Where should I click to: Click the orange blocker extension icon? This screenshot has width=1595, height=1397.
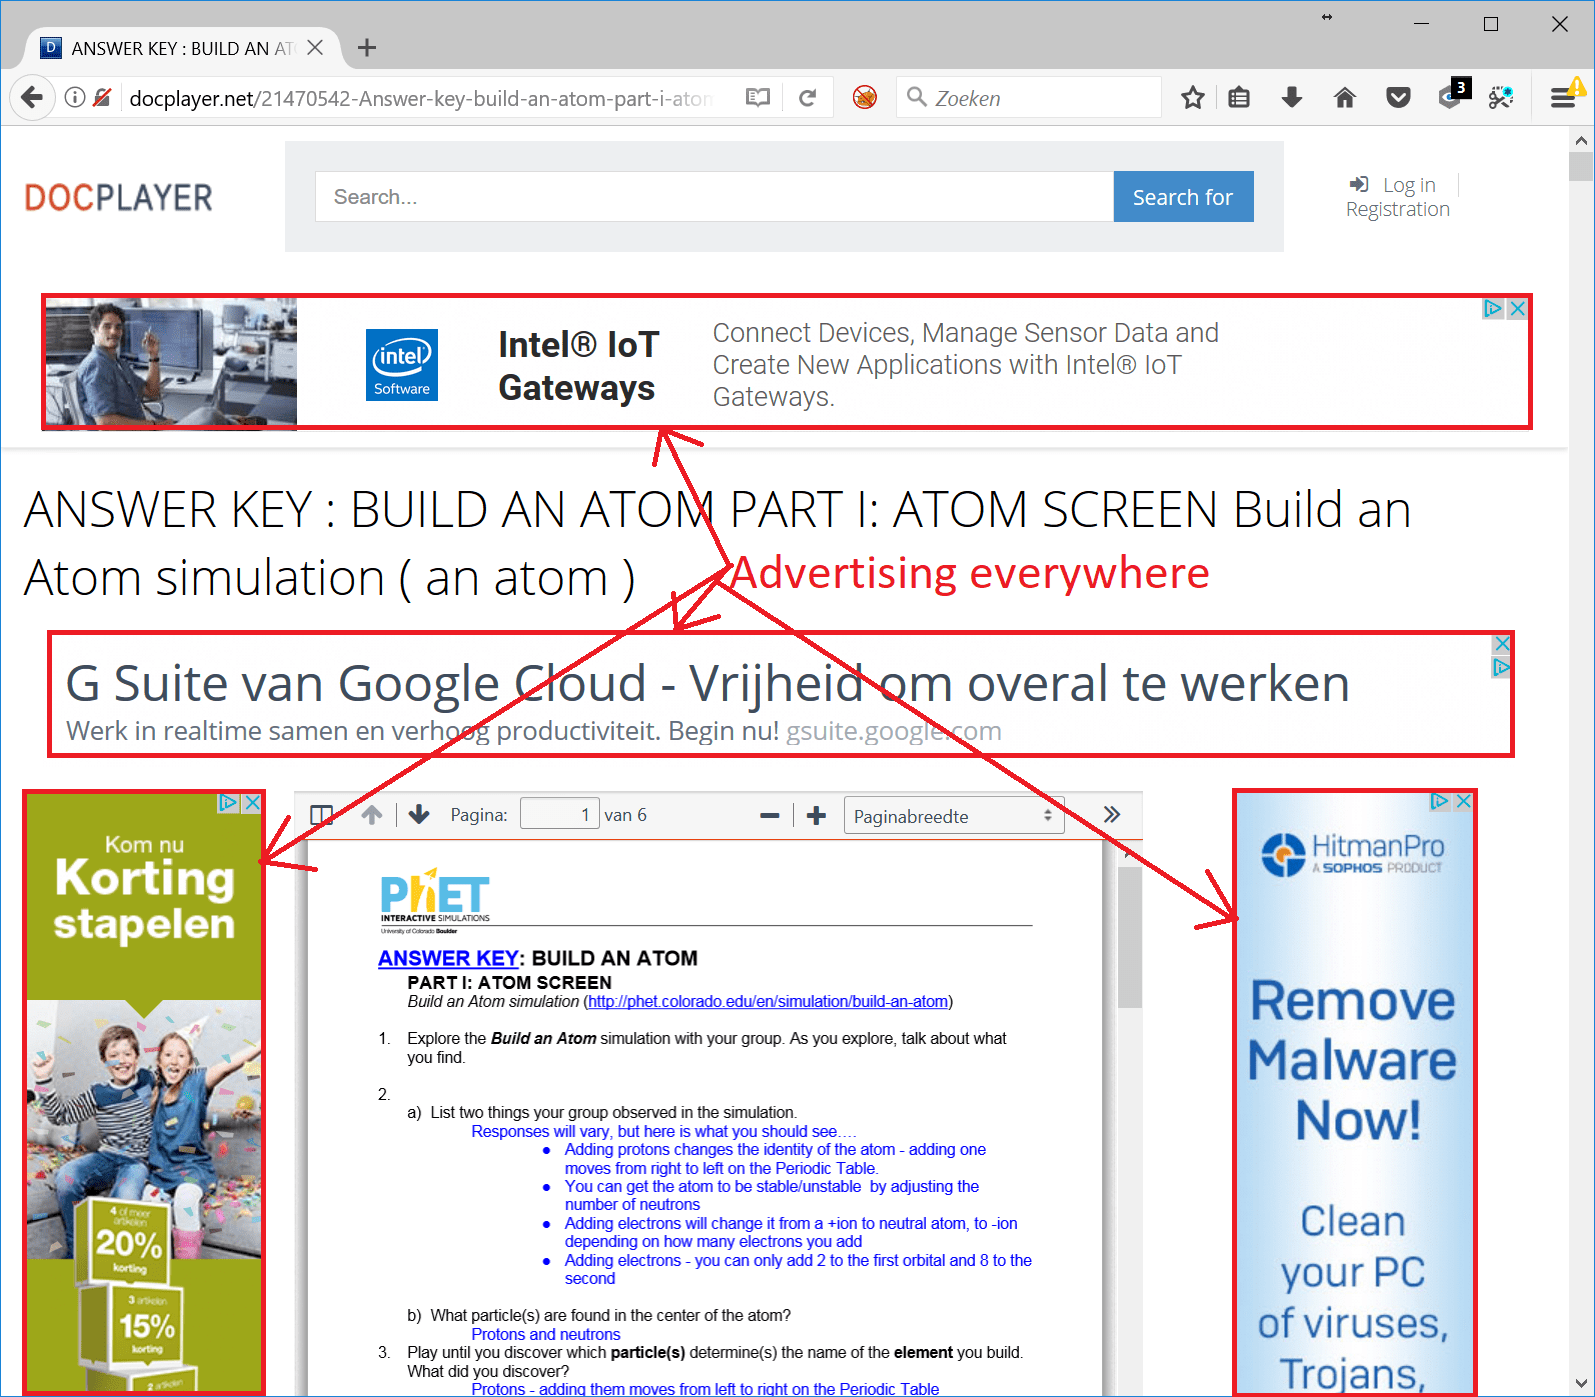pyautogui.click(x=865, y=98)
